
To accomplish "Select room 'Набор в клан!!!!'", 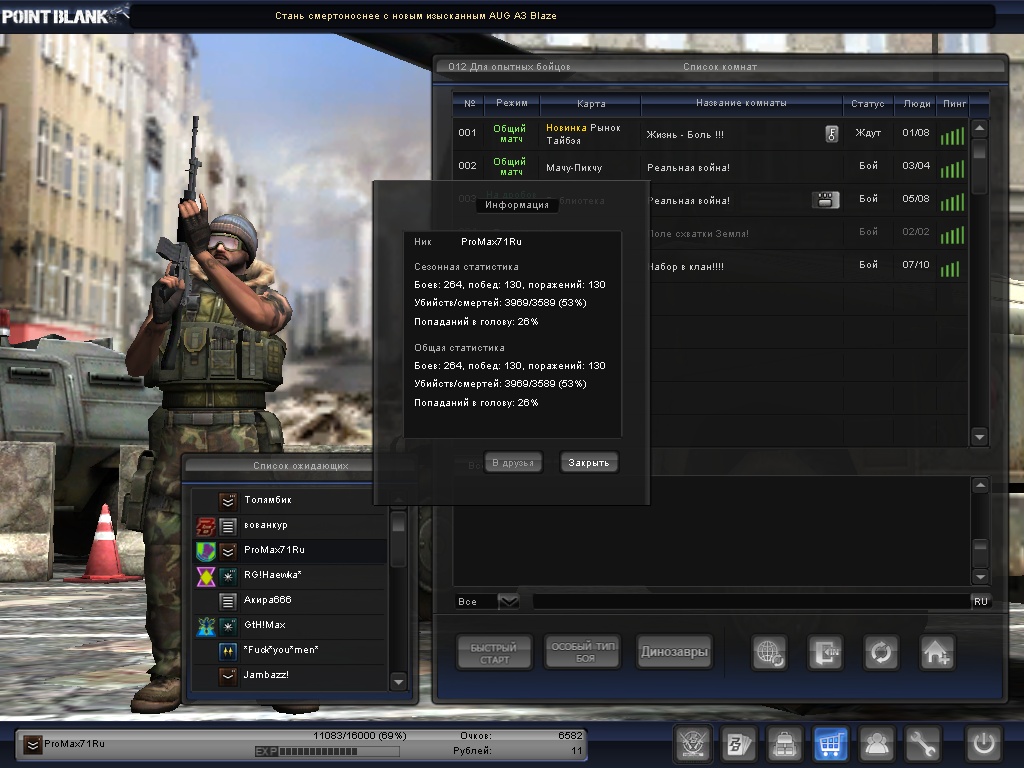I will [808, 266].
